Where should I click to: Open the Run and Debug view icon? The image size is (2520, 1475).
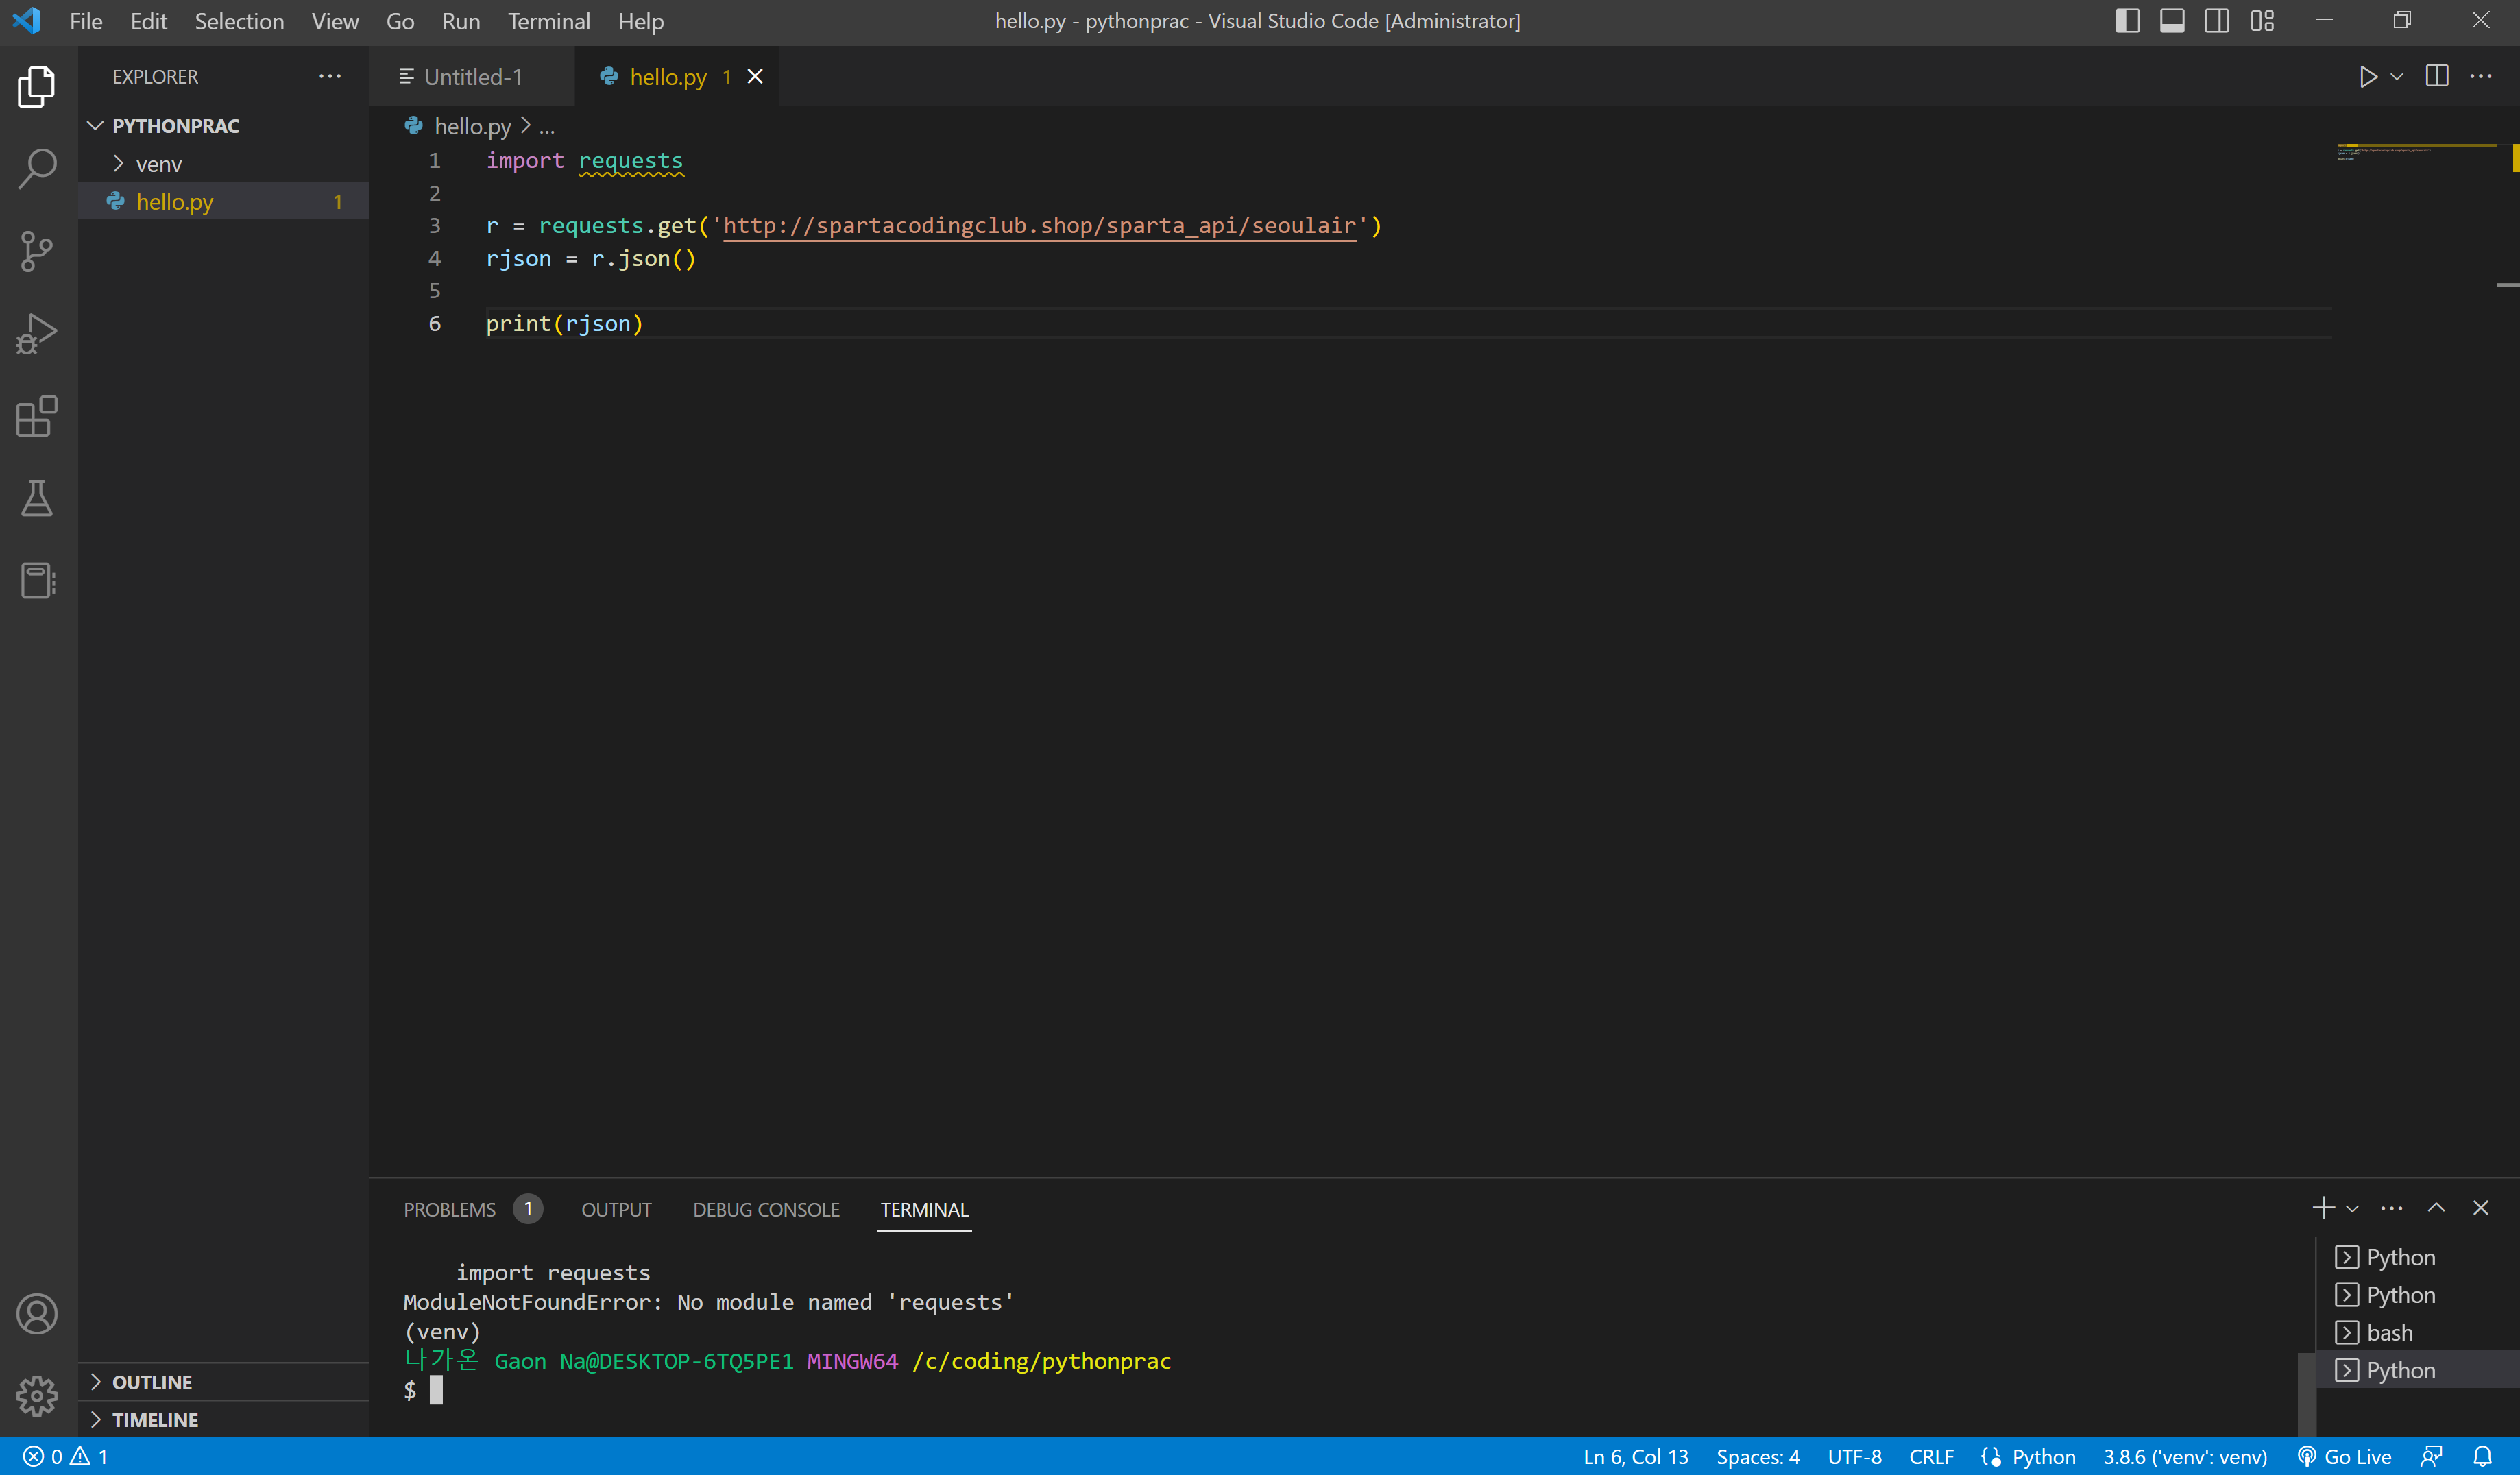tap(37, 333)
